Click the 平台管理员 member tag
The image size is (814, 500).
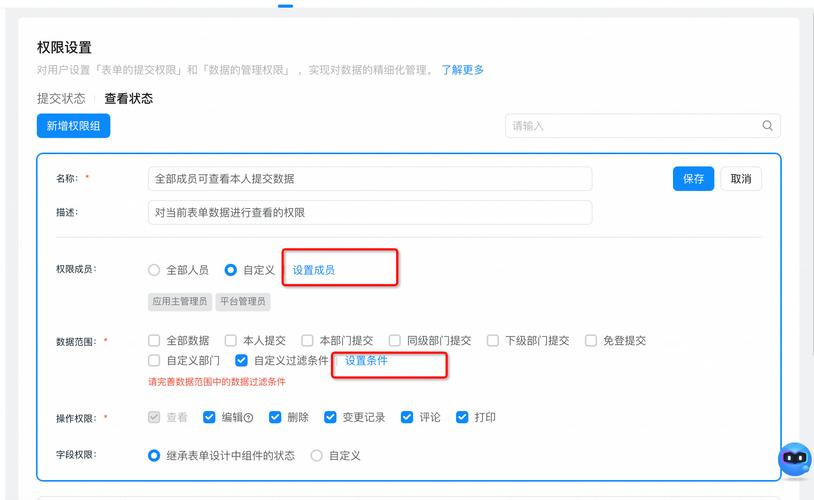click(243, 301)
